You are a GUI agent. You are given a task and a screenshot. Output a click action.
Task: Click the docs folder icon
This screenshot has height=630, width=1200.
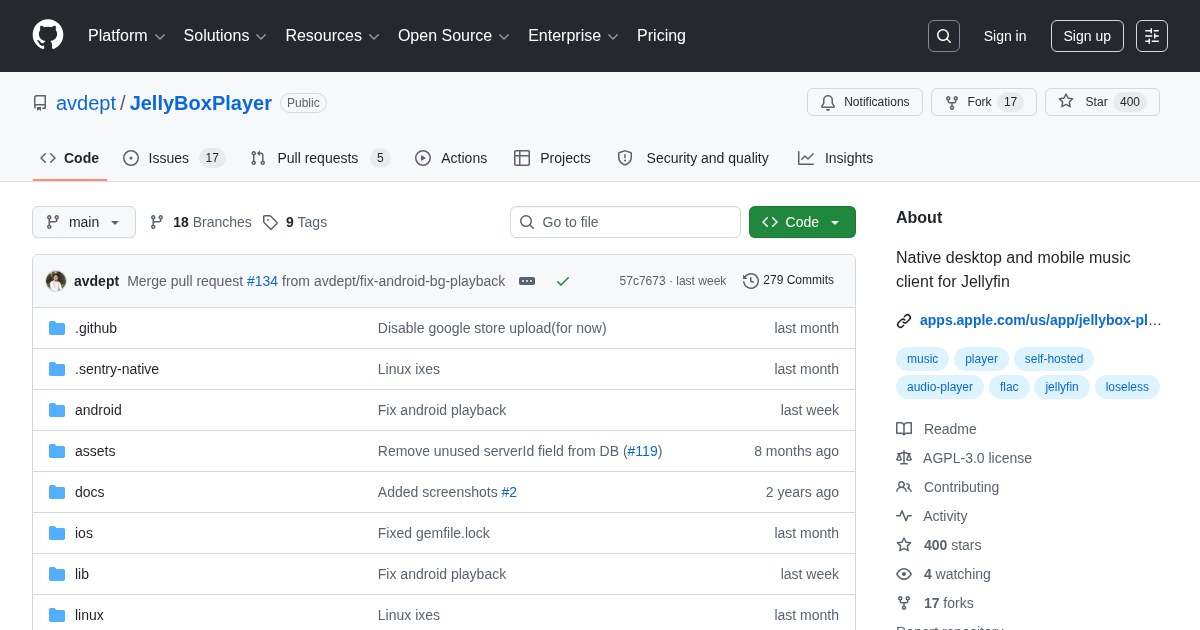click(57, 492)
